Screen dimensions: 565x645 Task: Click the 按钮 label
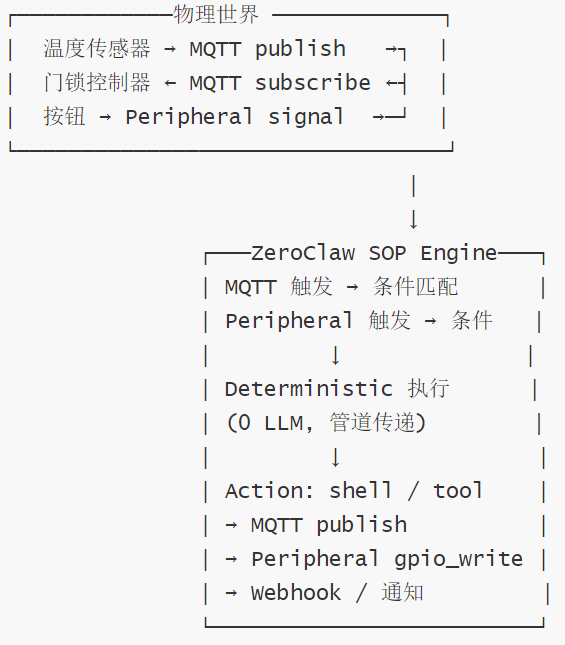click(65, 116)
